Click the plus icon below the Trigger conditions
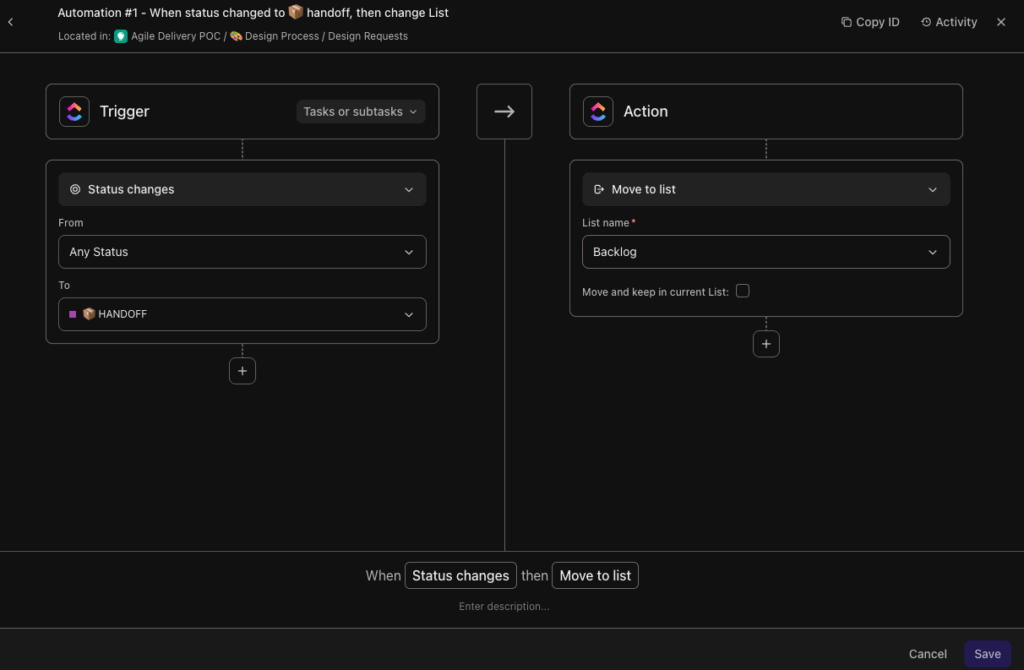1024x670 pixels. click(x=242, y=370)
